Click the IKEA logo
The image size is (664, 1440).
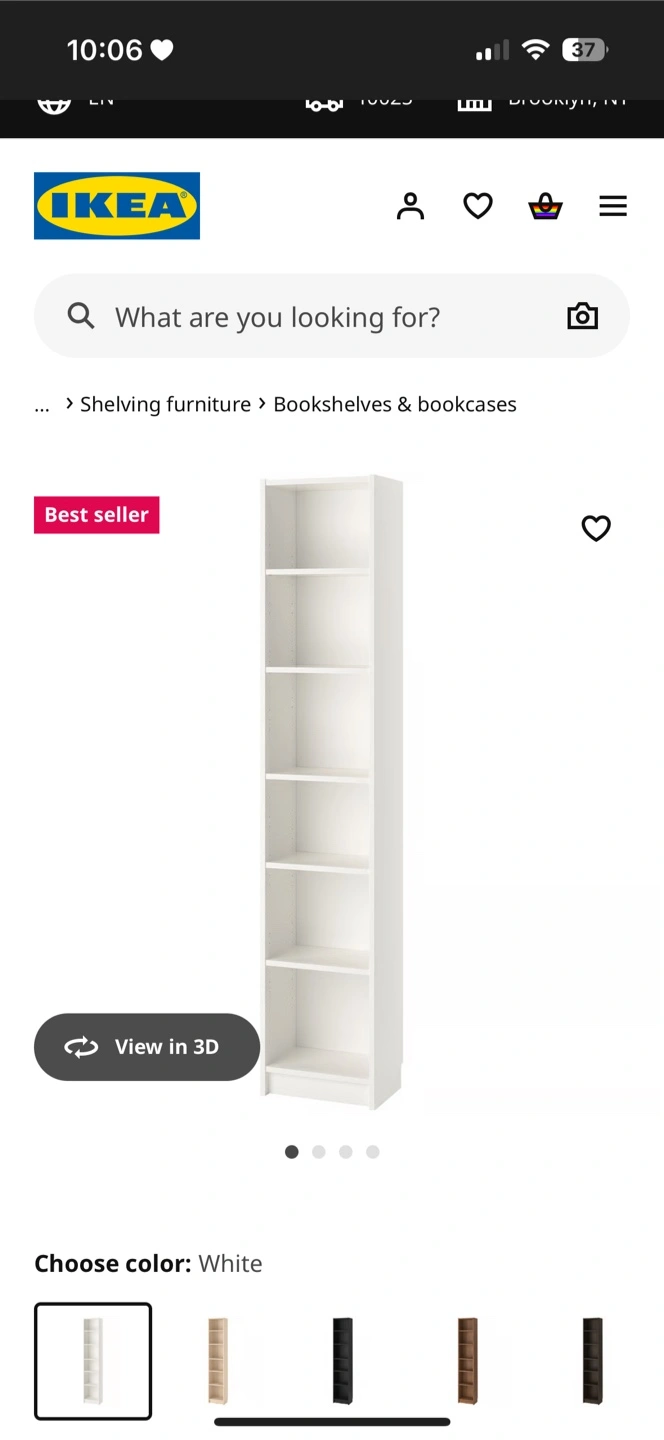(117, 206)
